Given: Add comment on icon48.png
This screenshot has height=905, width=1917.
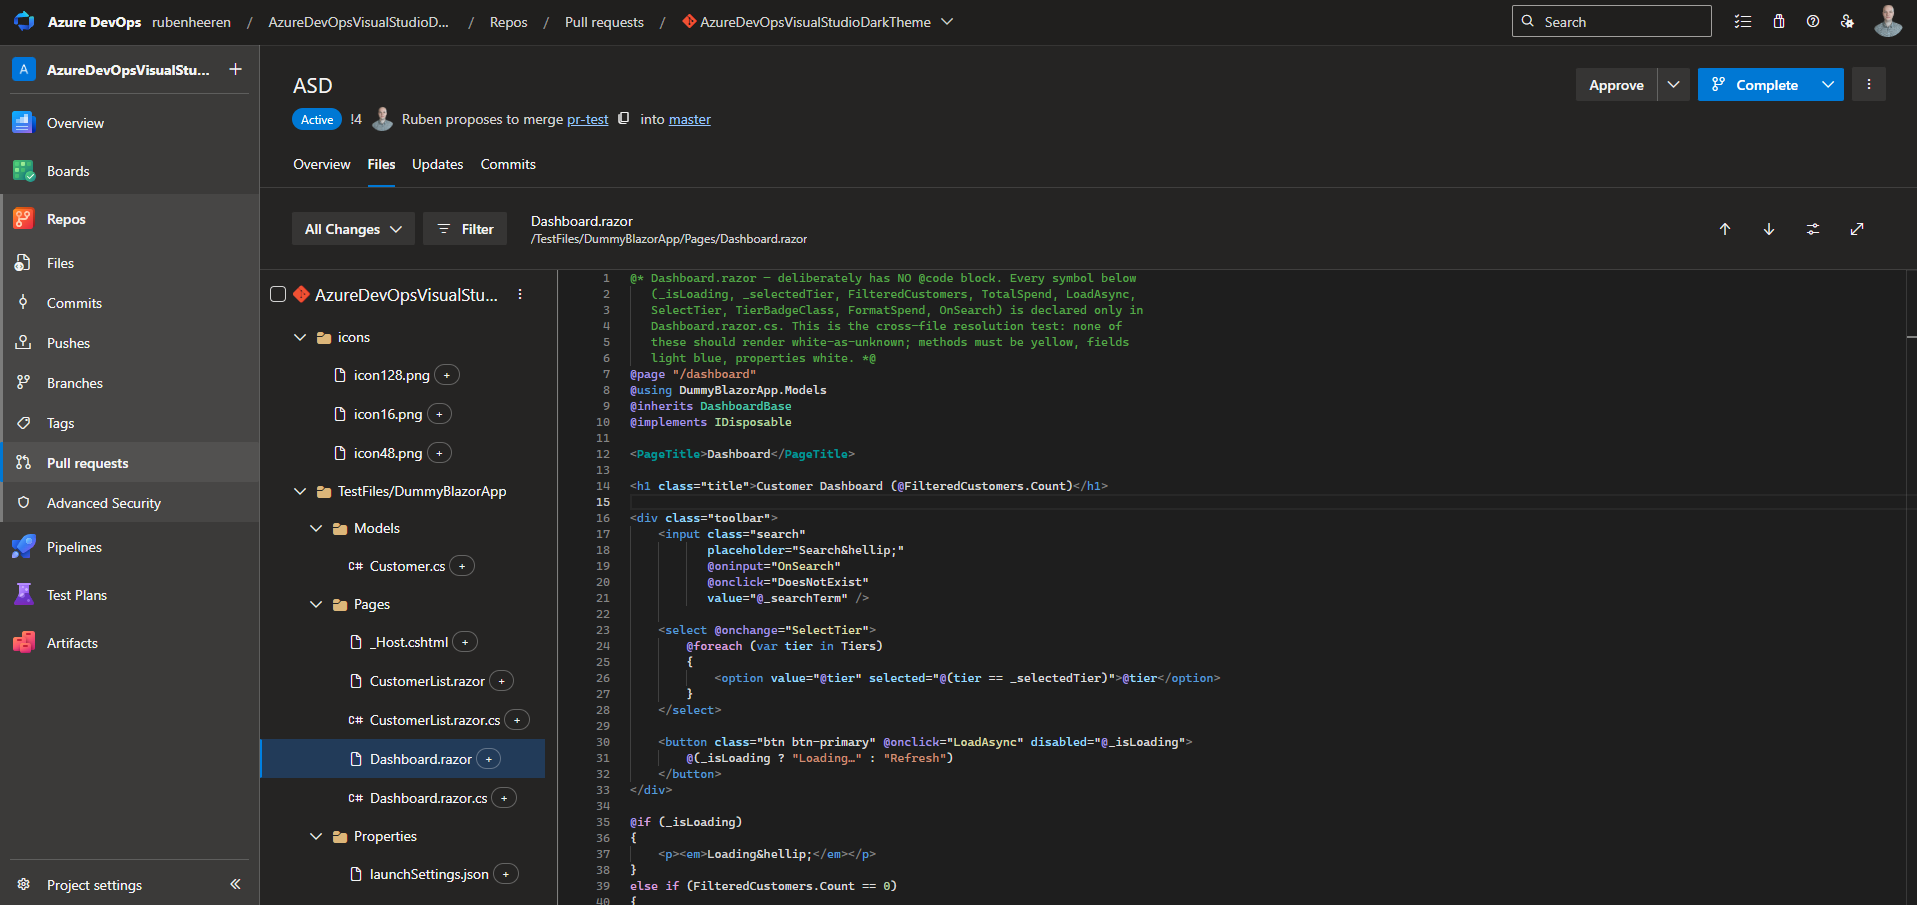Looking at the screenshot, I should pyautogui.click(x=439, y=453).
